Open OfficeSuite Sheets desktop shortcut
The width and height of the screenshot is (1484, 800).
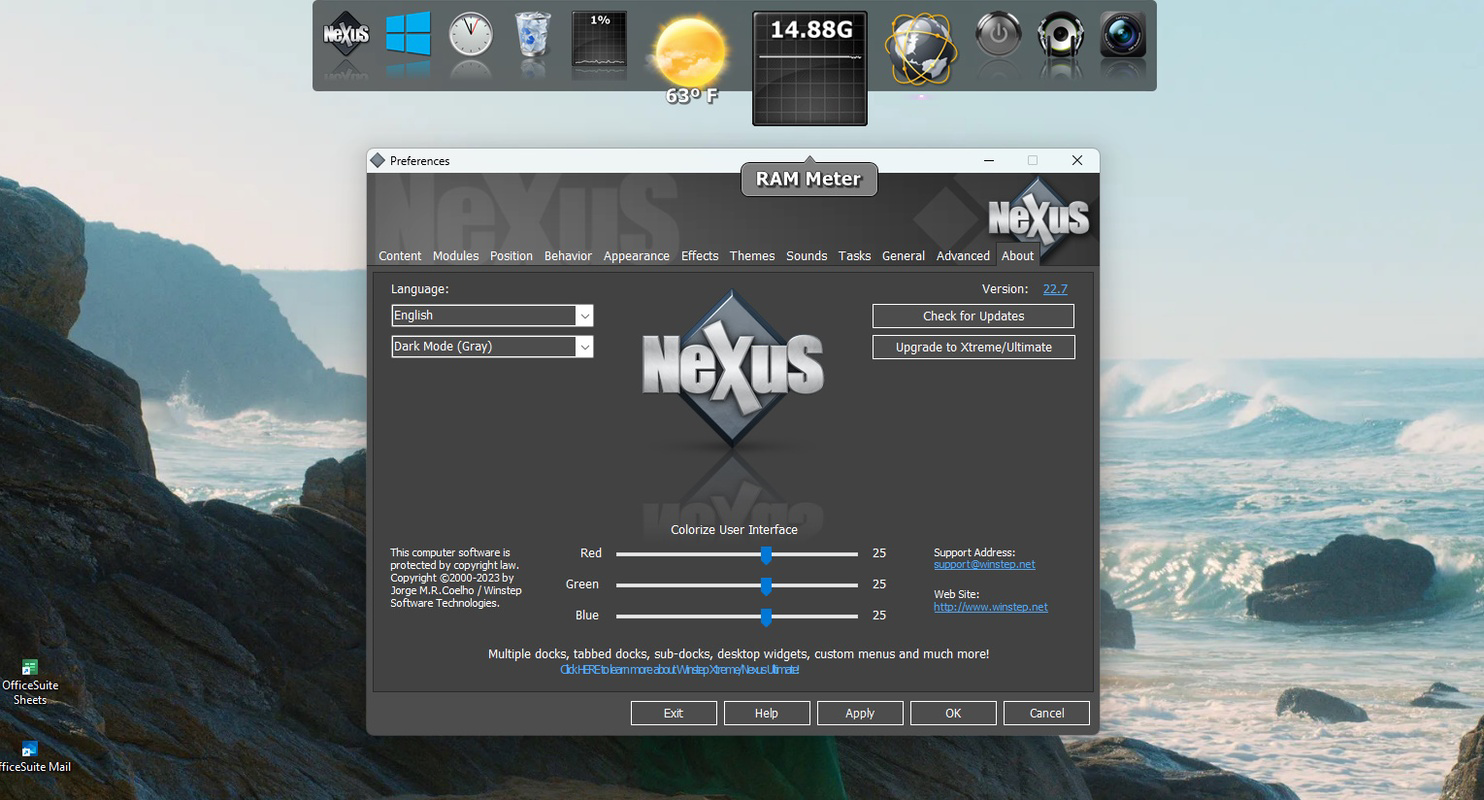[30, 683]
